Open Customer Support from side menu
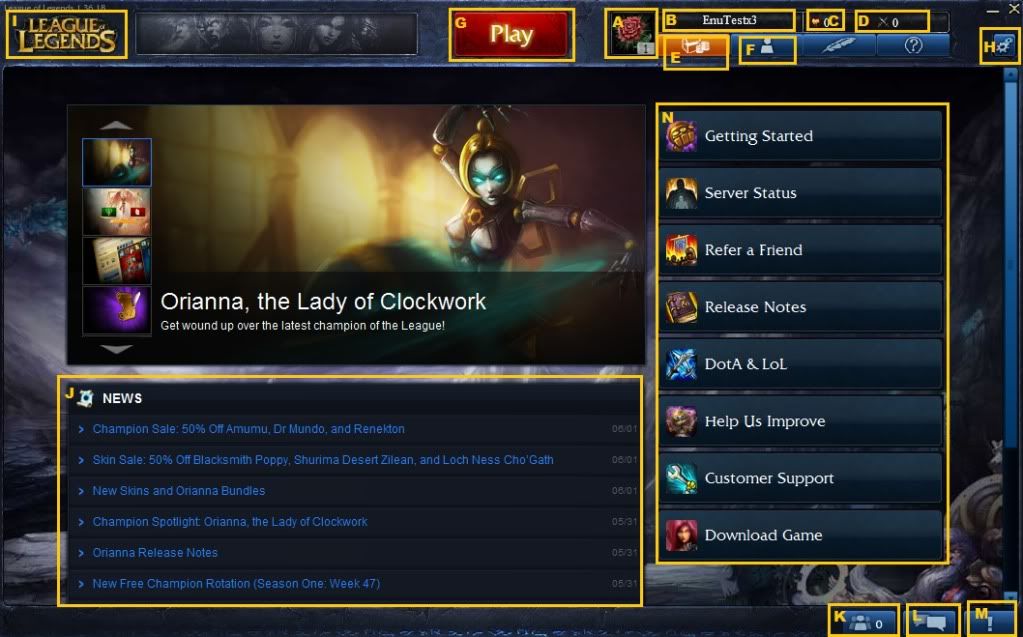 800,478
